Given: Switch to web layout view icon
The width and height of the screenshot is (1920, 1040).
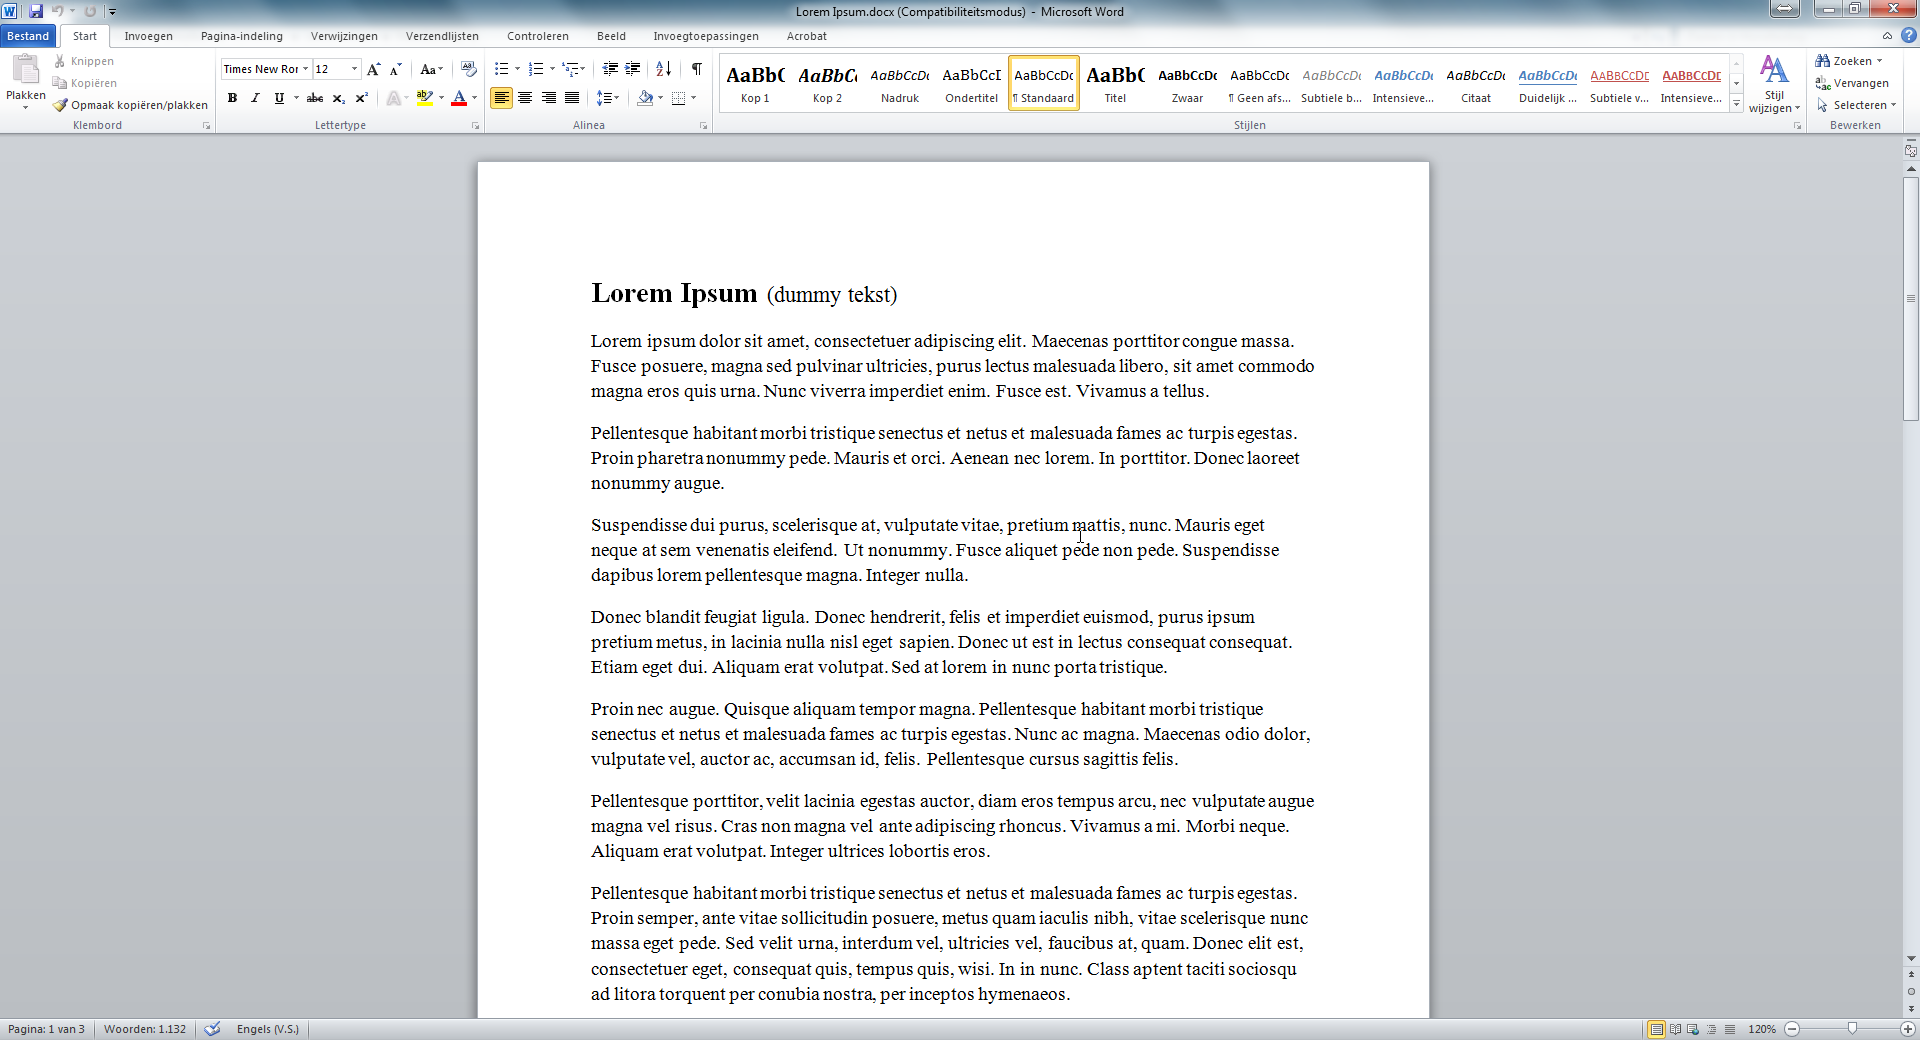Looking at the screenshot, I should [1693, 1029].
